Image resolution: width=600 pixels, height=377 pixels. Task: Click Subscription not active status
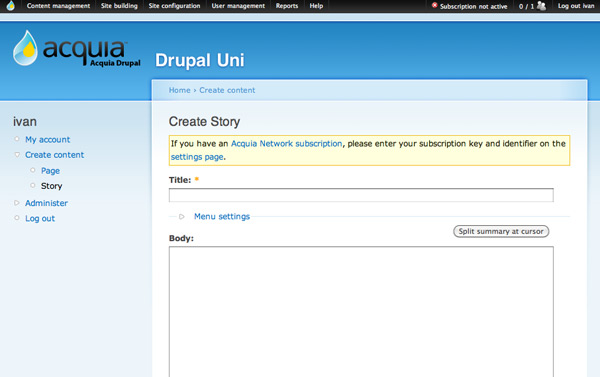[x=473, y=6]
